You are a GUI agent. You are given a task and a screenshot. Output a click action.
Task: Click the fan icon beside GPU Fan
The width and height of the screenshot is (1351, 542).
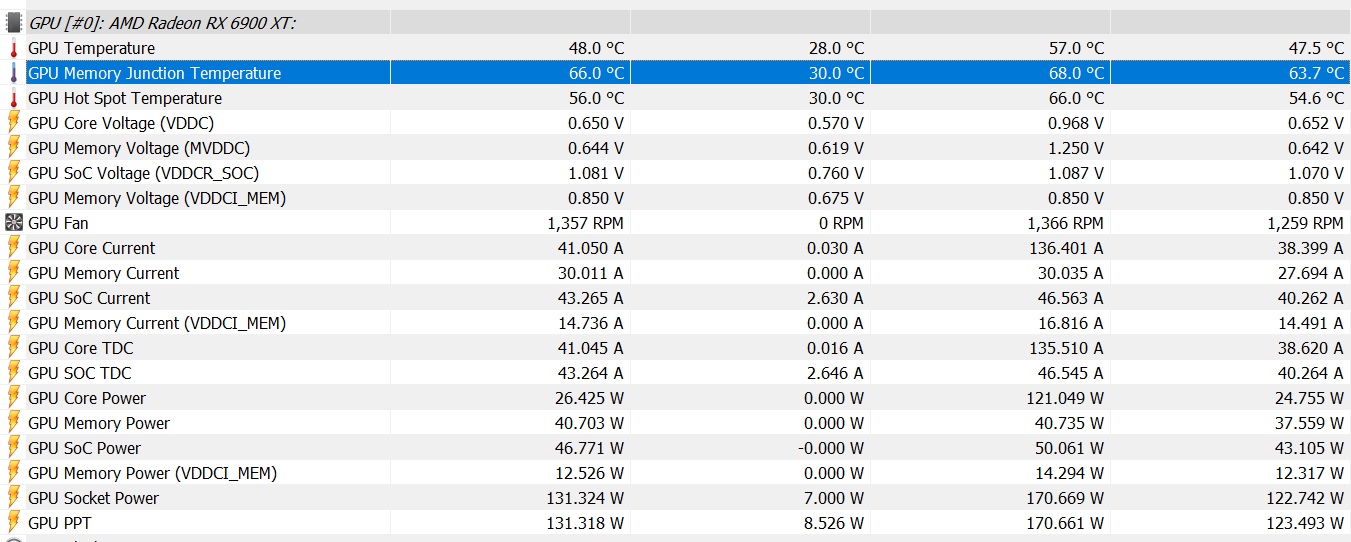[14, 223]
